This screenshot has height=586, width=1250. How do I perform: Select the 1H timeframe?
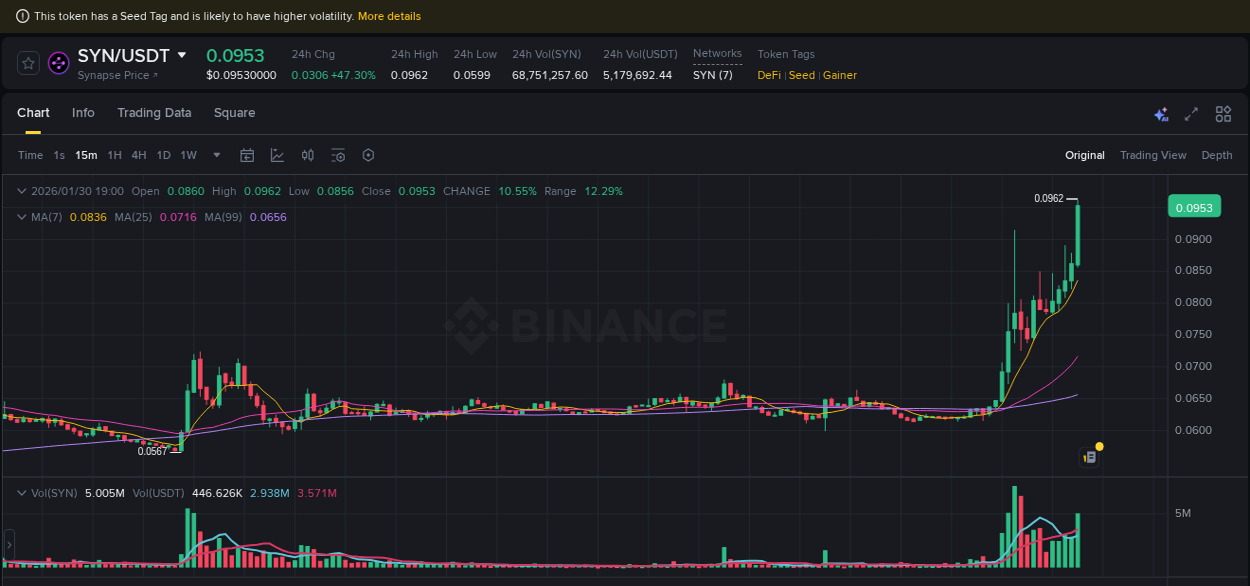click(114, 155)
